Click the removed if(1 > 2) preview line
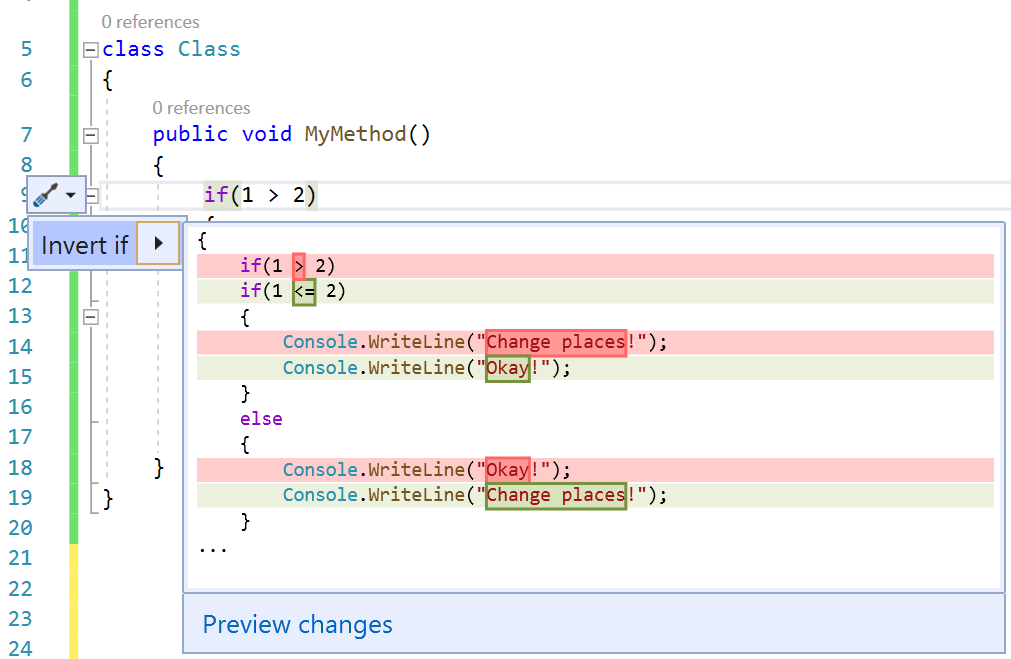Image resolution: width=1011 pixels, height=659 pixels. [595, 266]
